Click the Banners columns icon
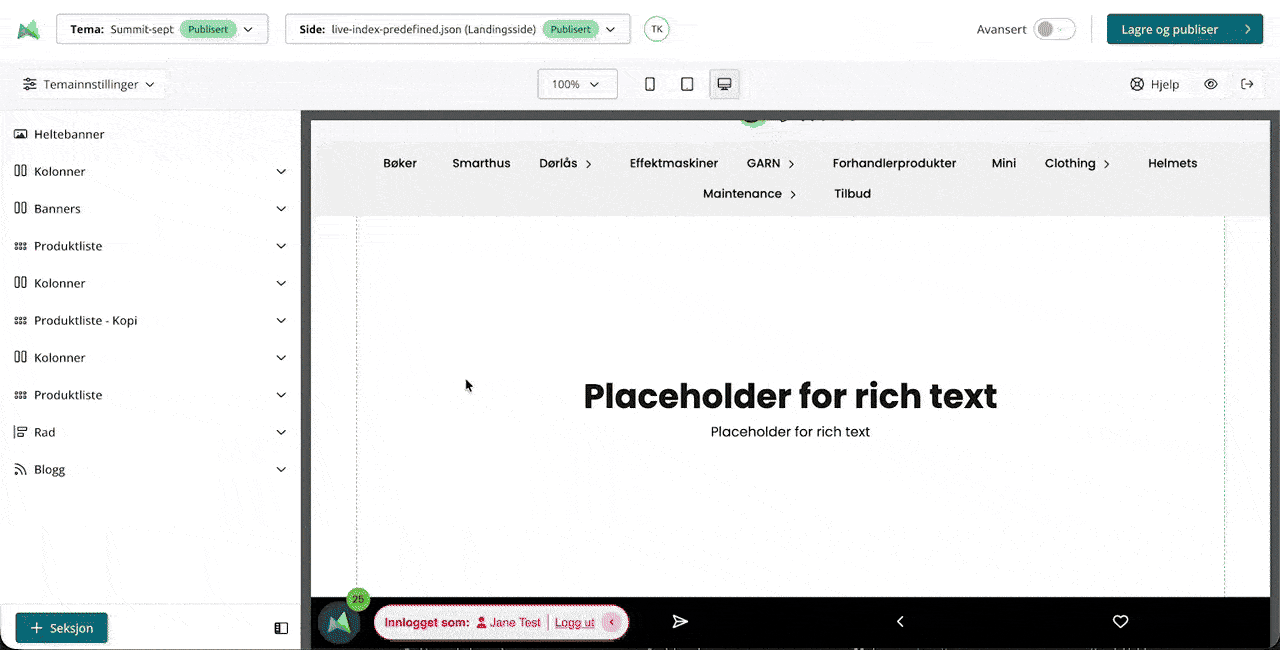1280x650 pixels. (x=20, y=208)
